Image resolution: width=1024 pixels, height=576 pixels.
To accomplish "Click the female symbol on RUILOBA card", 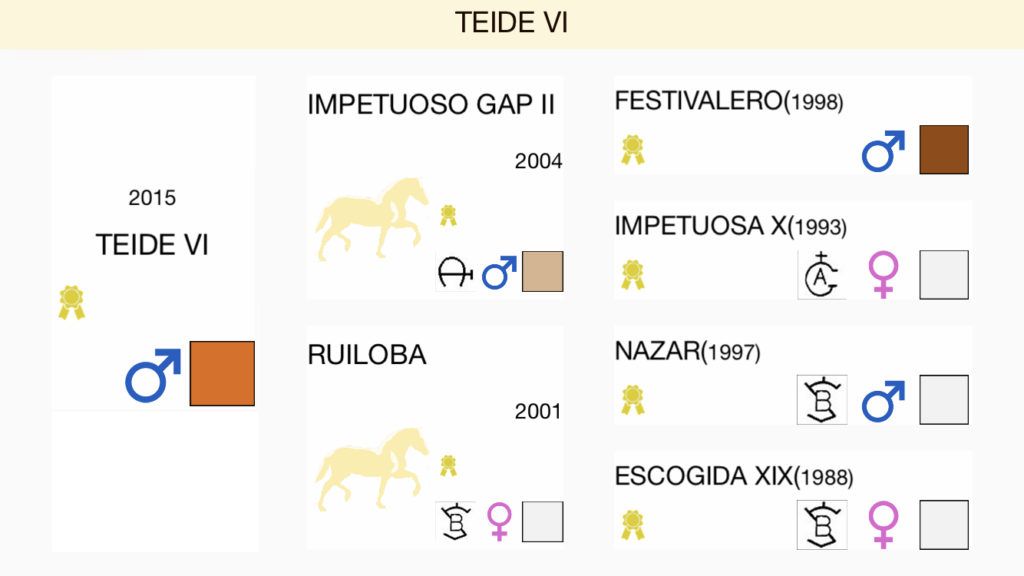I will click(x=500, y=521).
